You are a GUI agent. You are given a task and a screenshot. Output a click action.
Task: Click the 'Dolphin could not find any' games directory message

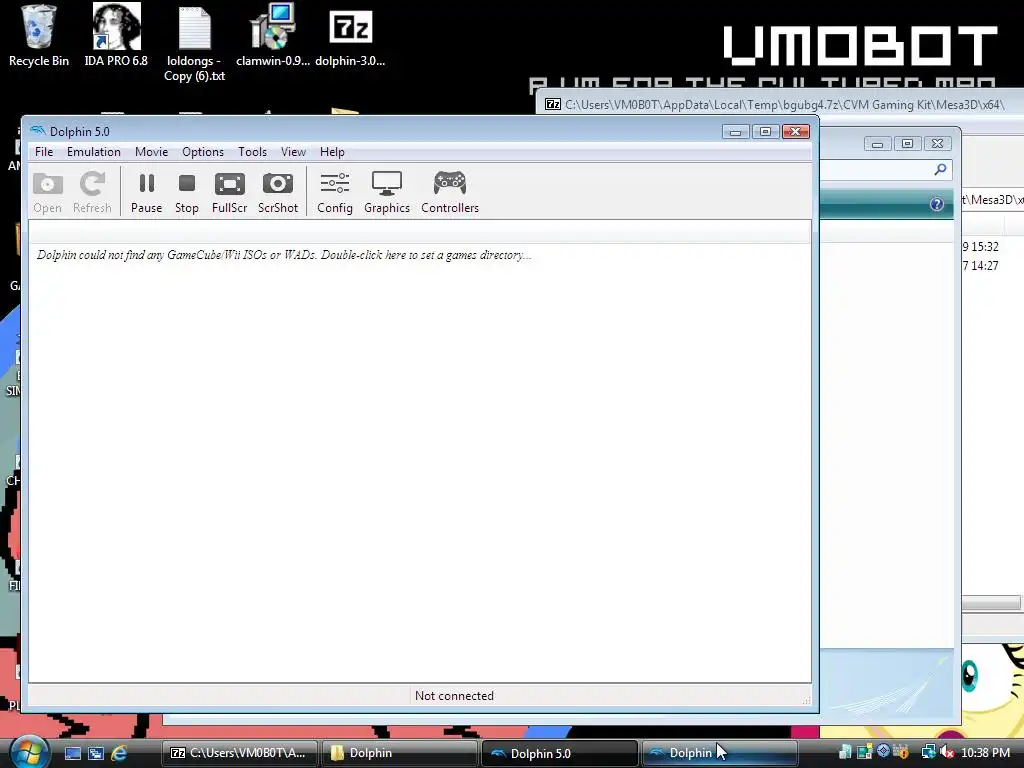click(x=284, y=255)
